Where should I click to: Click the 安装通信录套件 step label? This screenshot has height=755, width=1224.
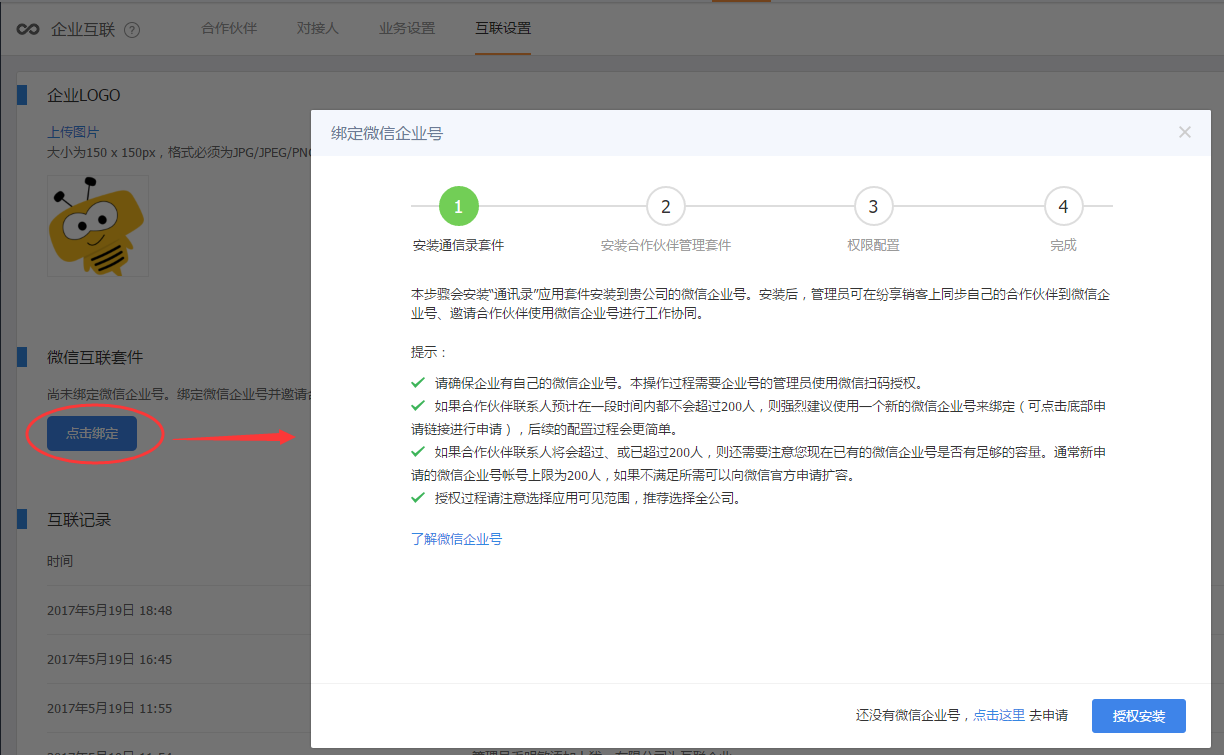(458, 245)
